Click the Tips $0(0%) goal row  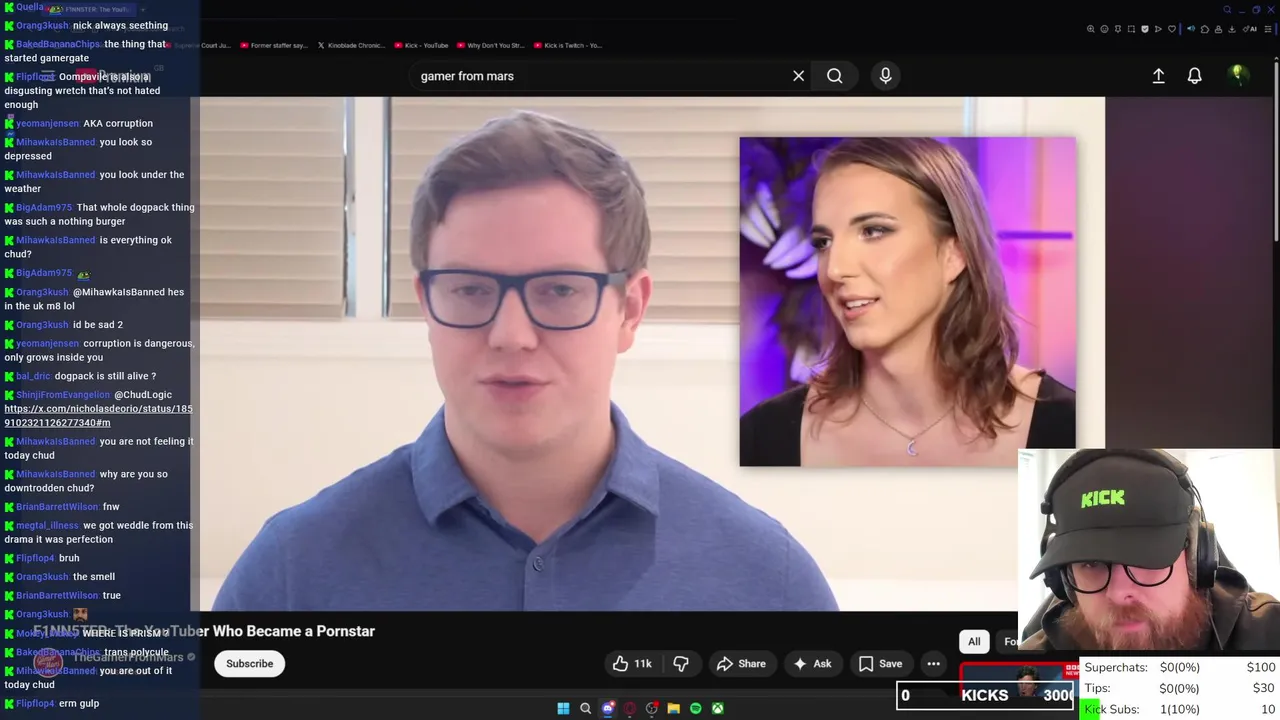tap(1180, 688)
